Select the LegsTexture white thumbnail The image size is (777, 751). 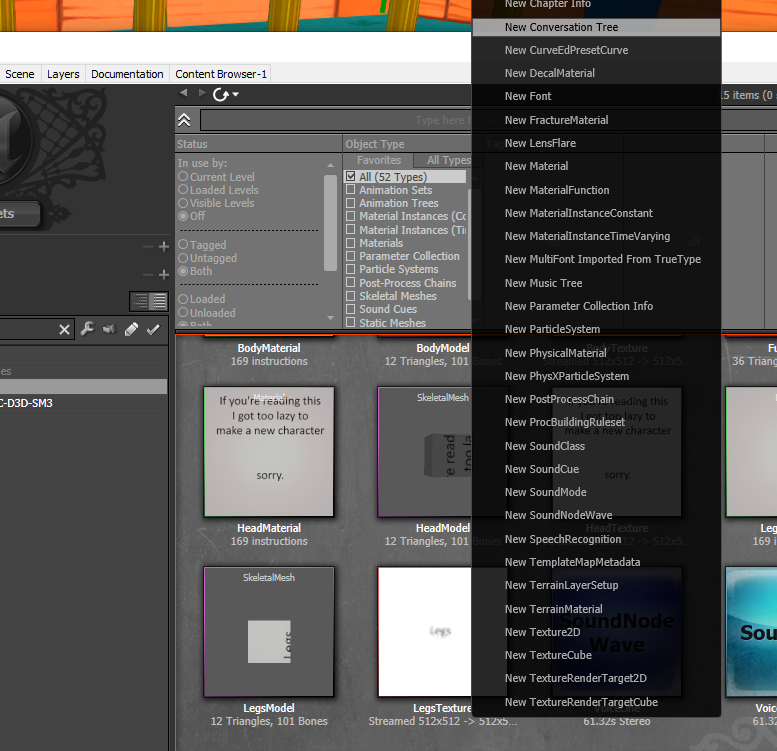point(425,632)
